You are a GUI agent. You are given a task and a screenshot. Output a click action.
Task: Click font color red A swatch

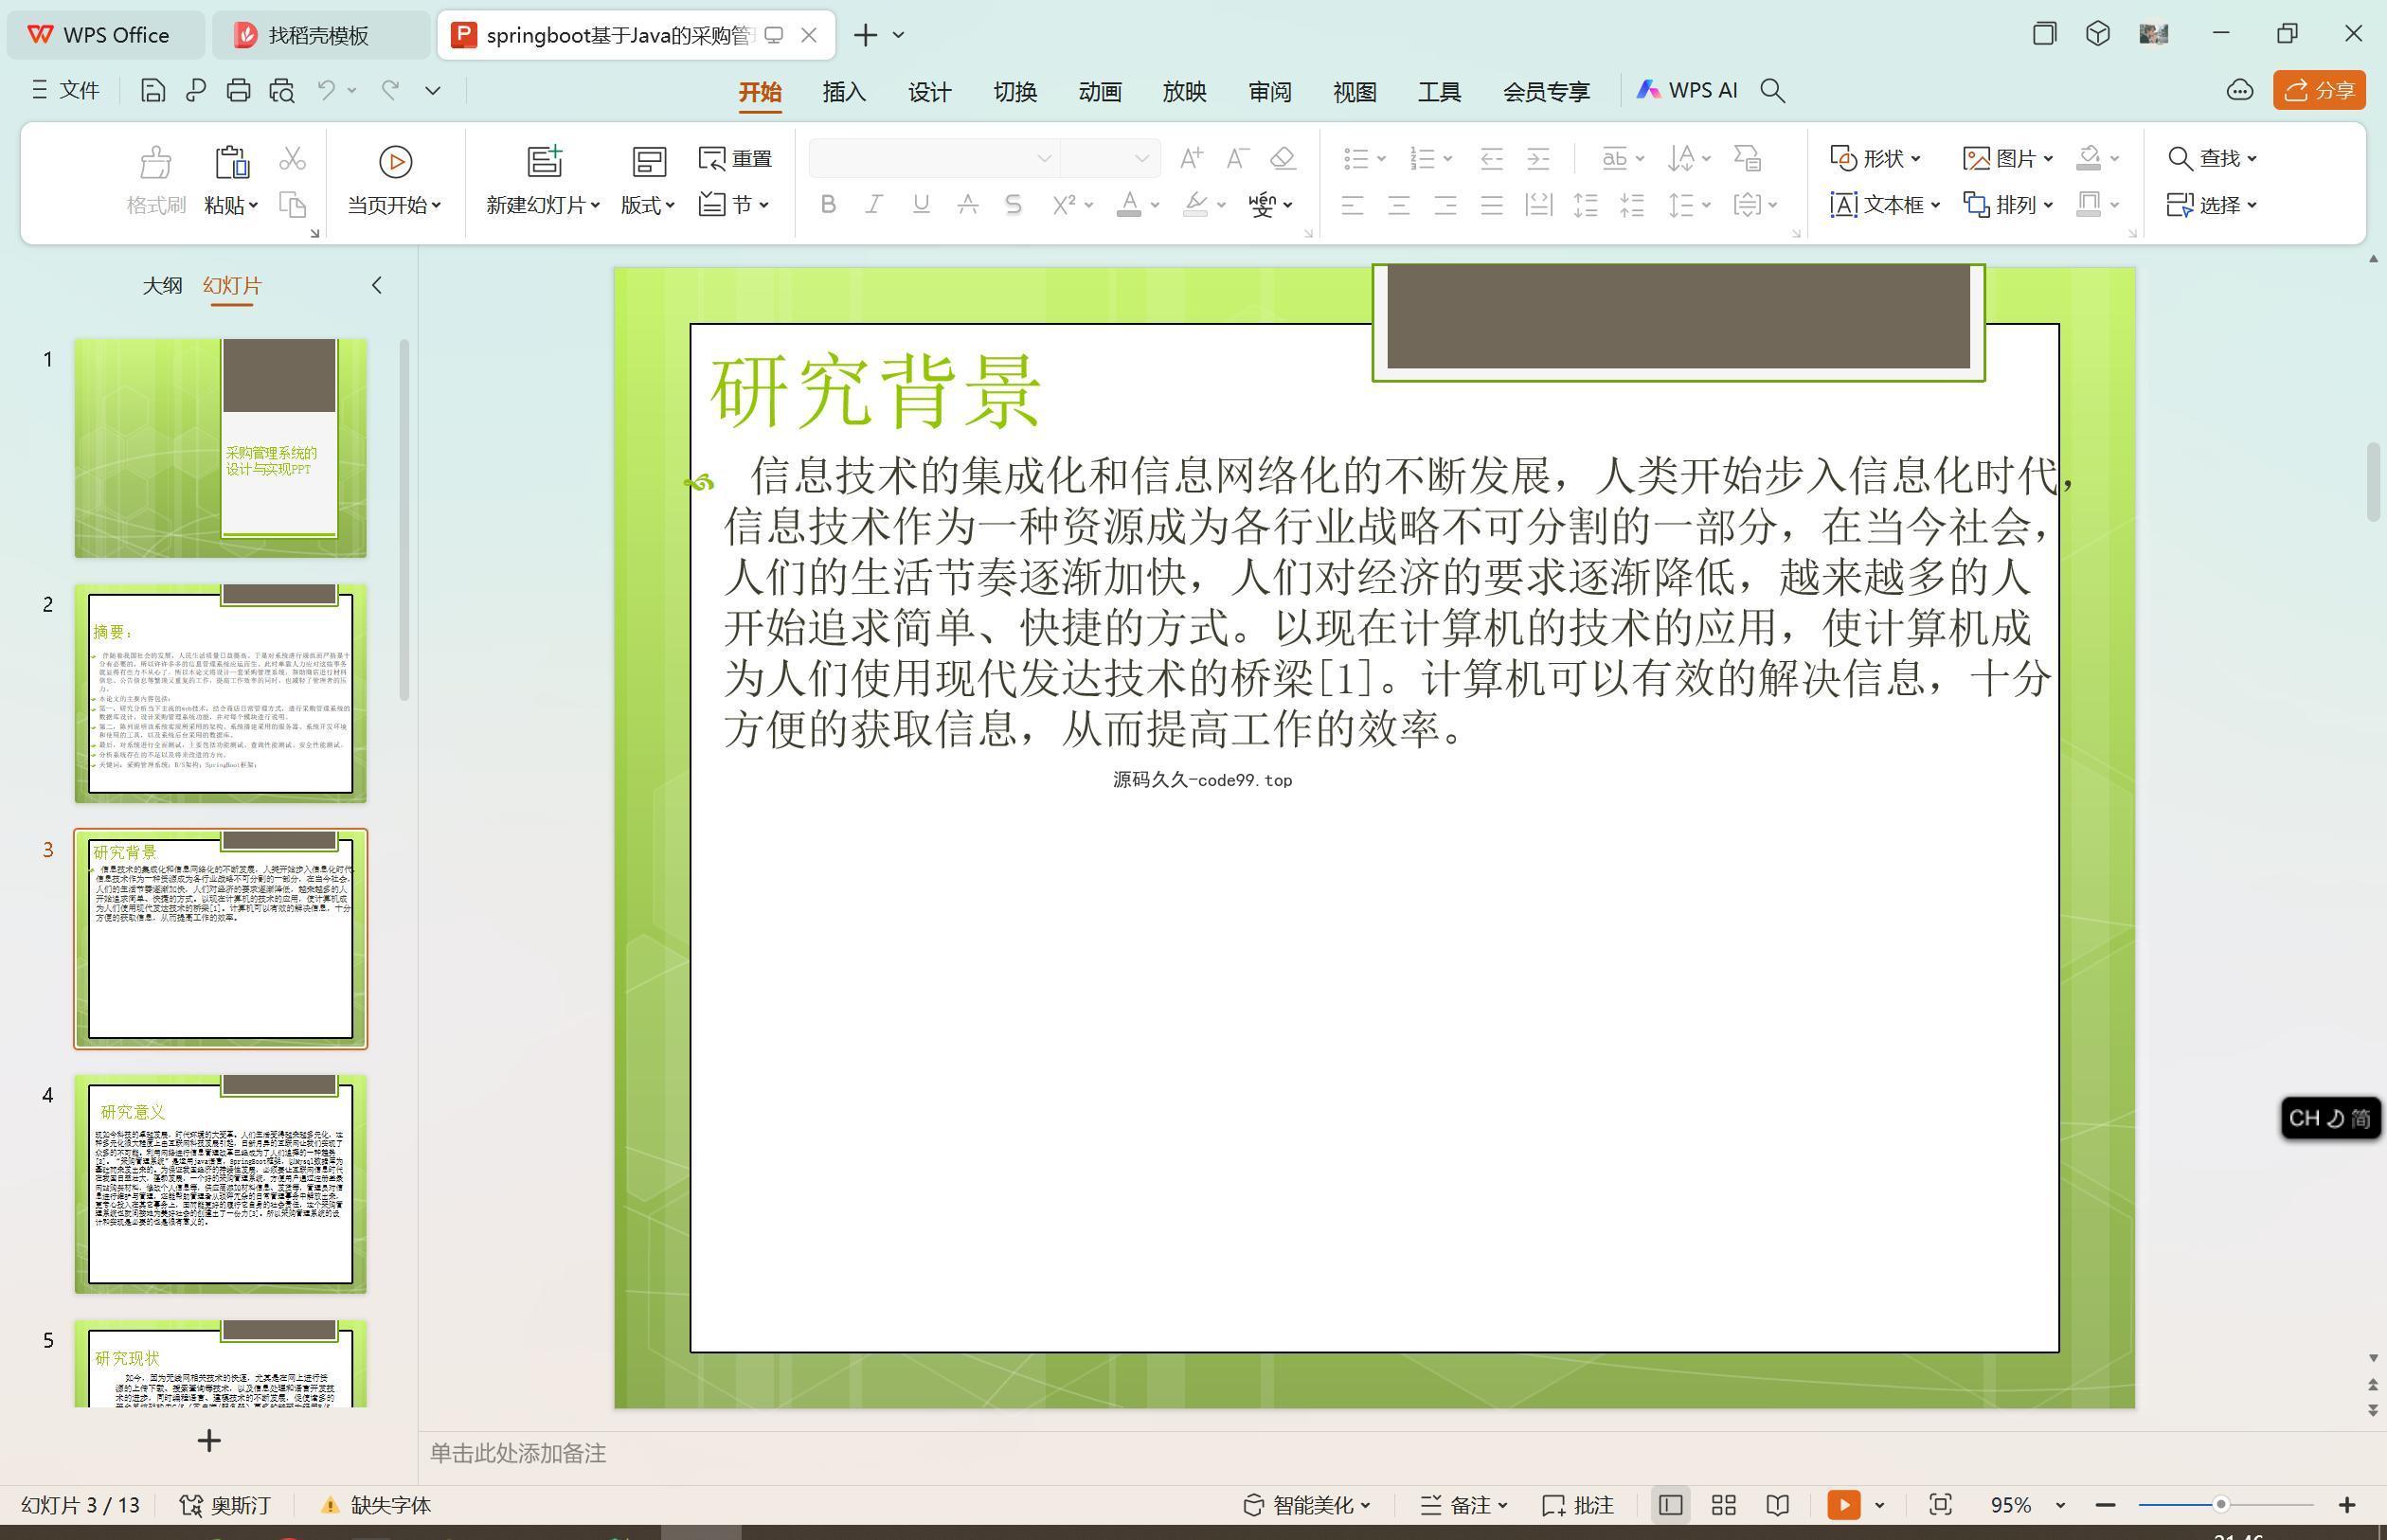[1129, 205]
